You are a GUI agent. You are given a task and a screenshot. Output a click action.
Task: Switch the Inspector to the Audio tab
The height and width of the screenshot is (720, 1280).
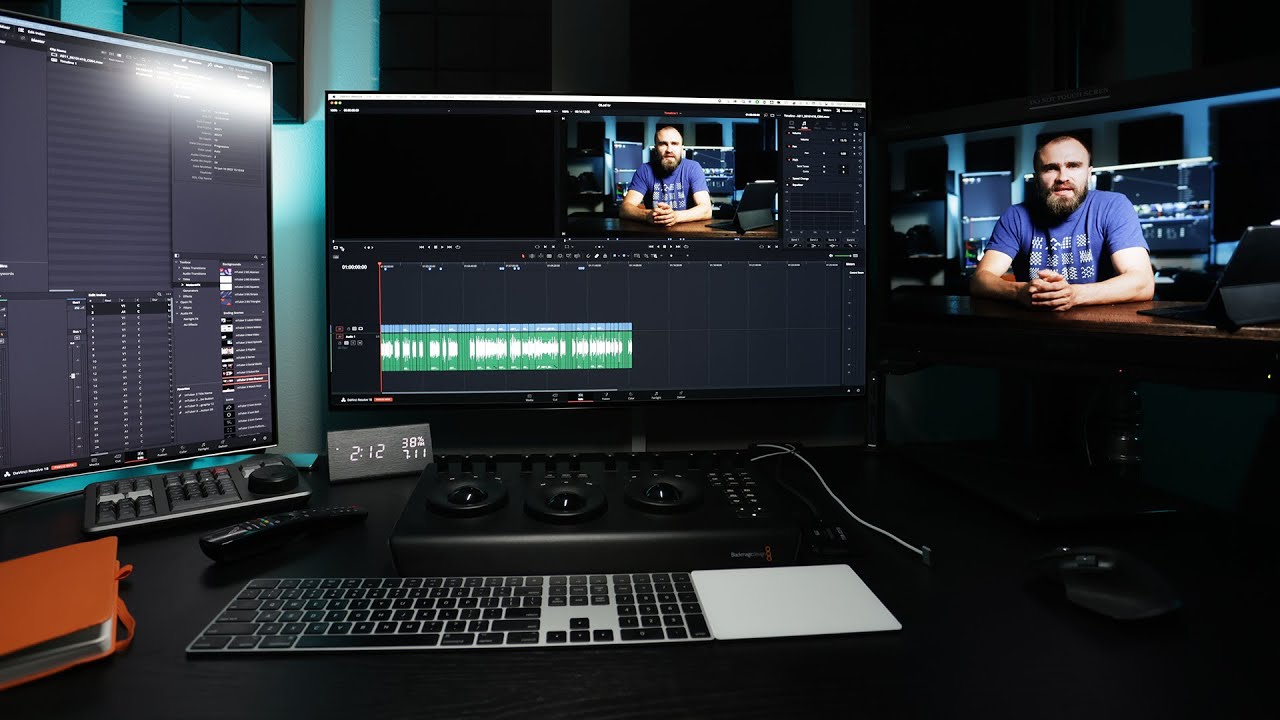click(804, 124)
